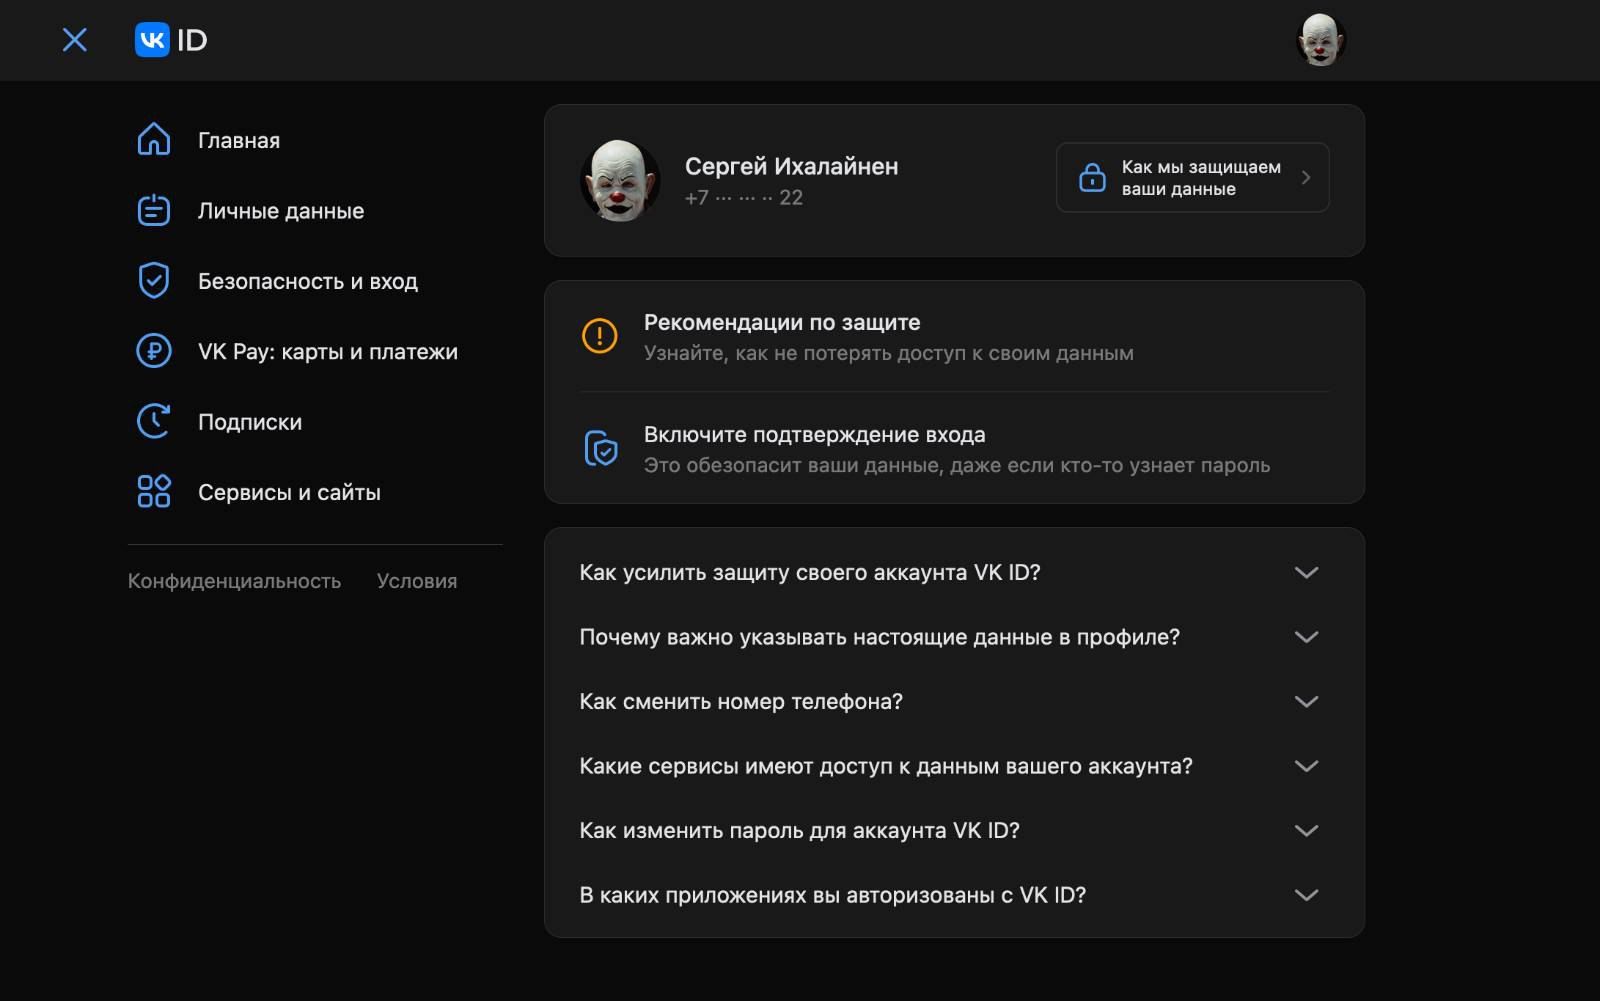Open the Конфиденциальность link
Image resolution: width=1600 pixels, height=1001 pixels.
[x=234, y=581]
